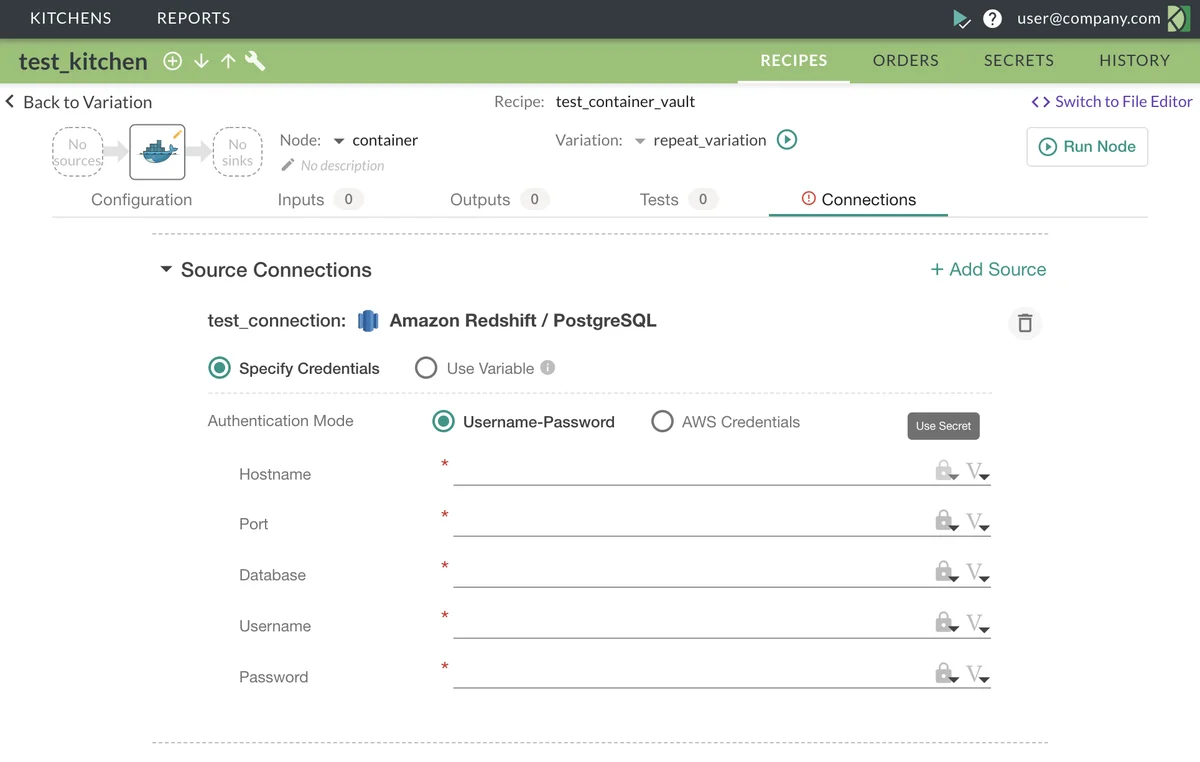Click the lock icon on the Password field
Image resolution: width=1200 pixels, height=762 pixels.
pos(944,673)
